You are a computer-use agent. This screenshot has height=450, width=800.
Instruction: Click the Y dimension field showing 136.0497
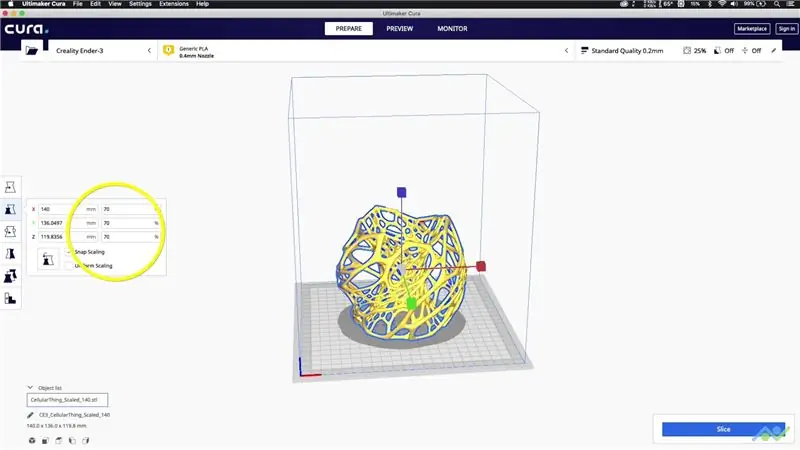67,223
